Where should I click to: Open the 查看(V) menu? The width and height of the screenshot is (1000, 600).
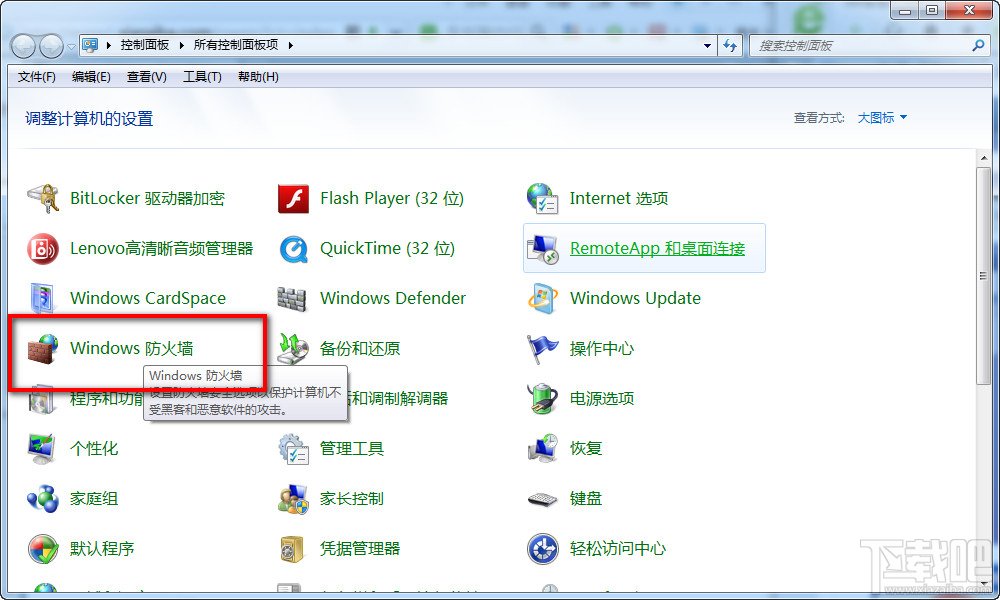pos(147,77)
